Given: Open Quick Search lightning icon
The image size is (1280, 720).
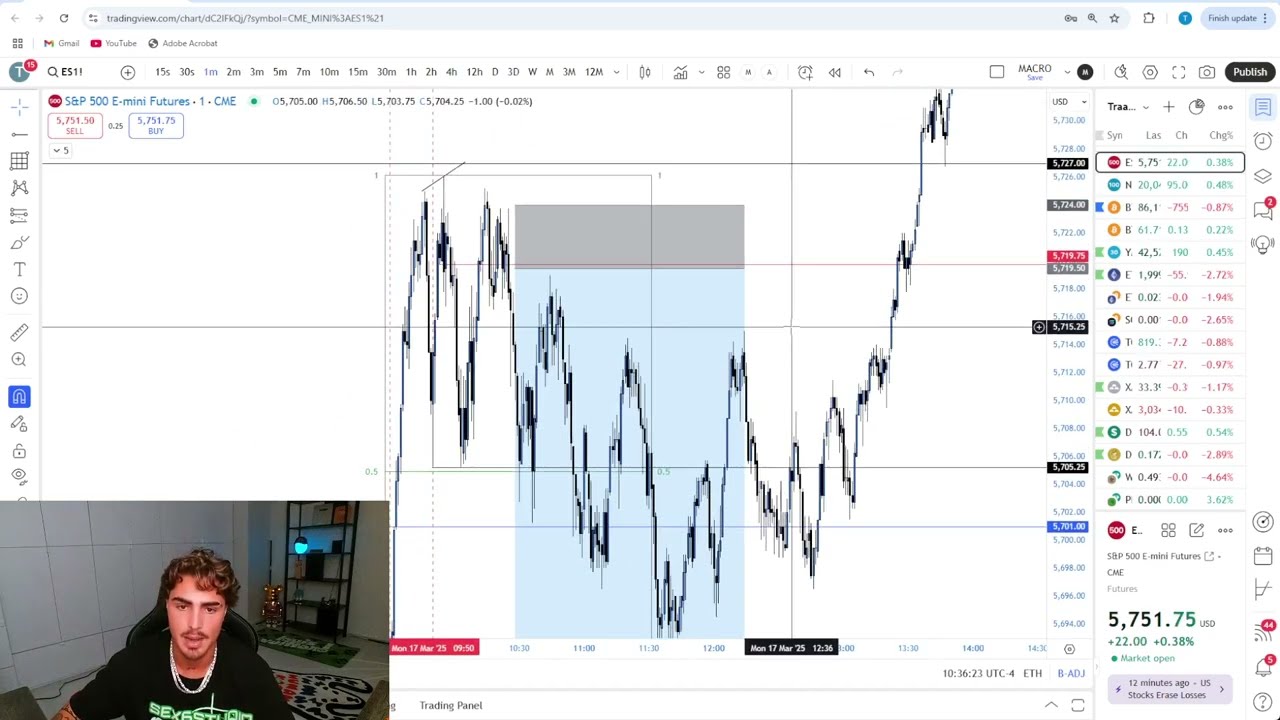Looking at the screenshot, I should [1121, 72].
